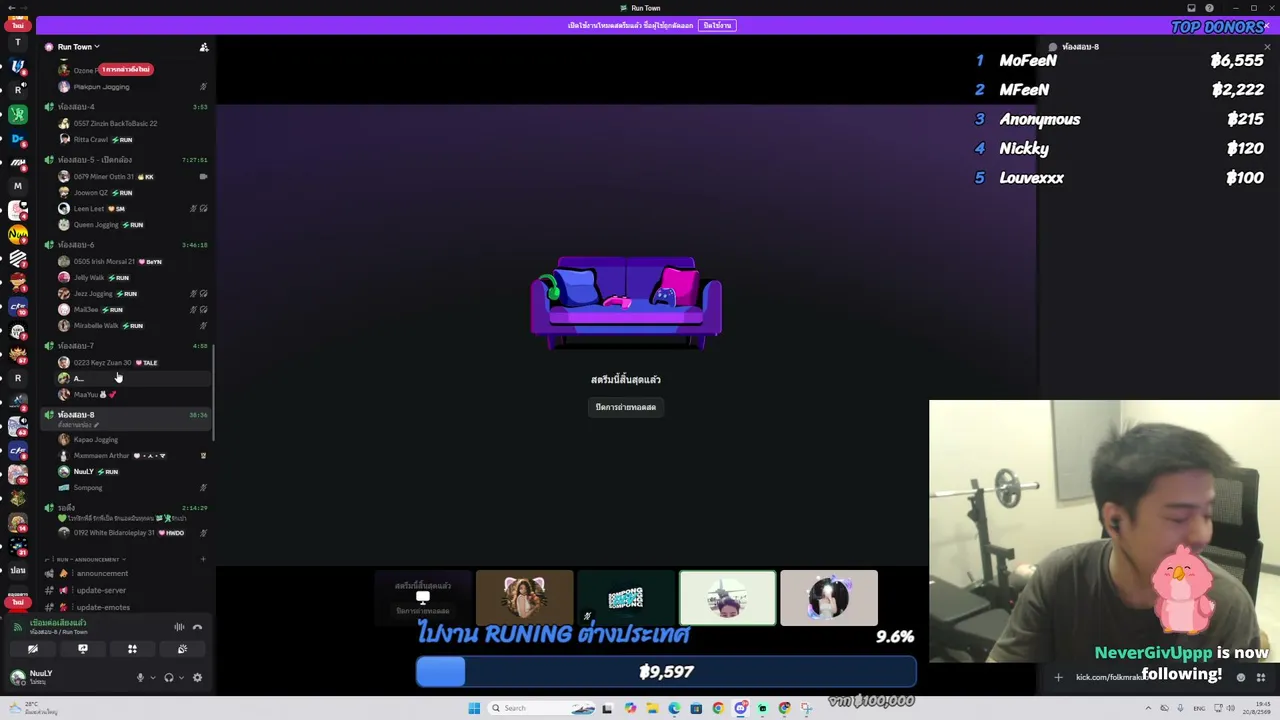
Task: Open Discord from the taskbar
Action: (740, 708)
